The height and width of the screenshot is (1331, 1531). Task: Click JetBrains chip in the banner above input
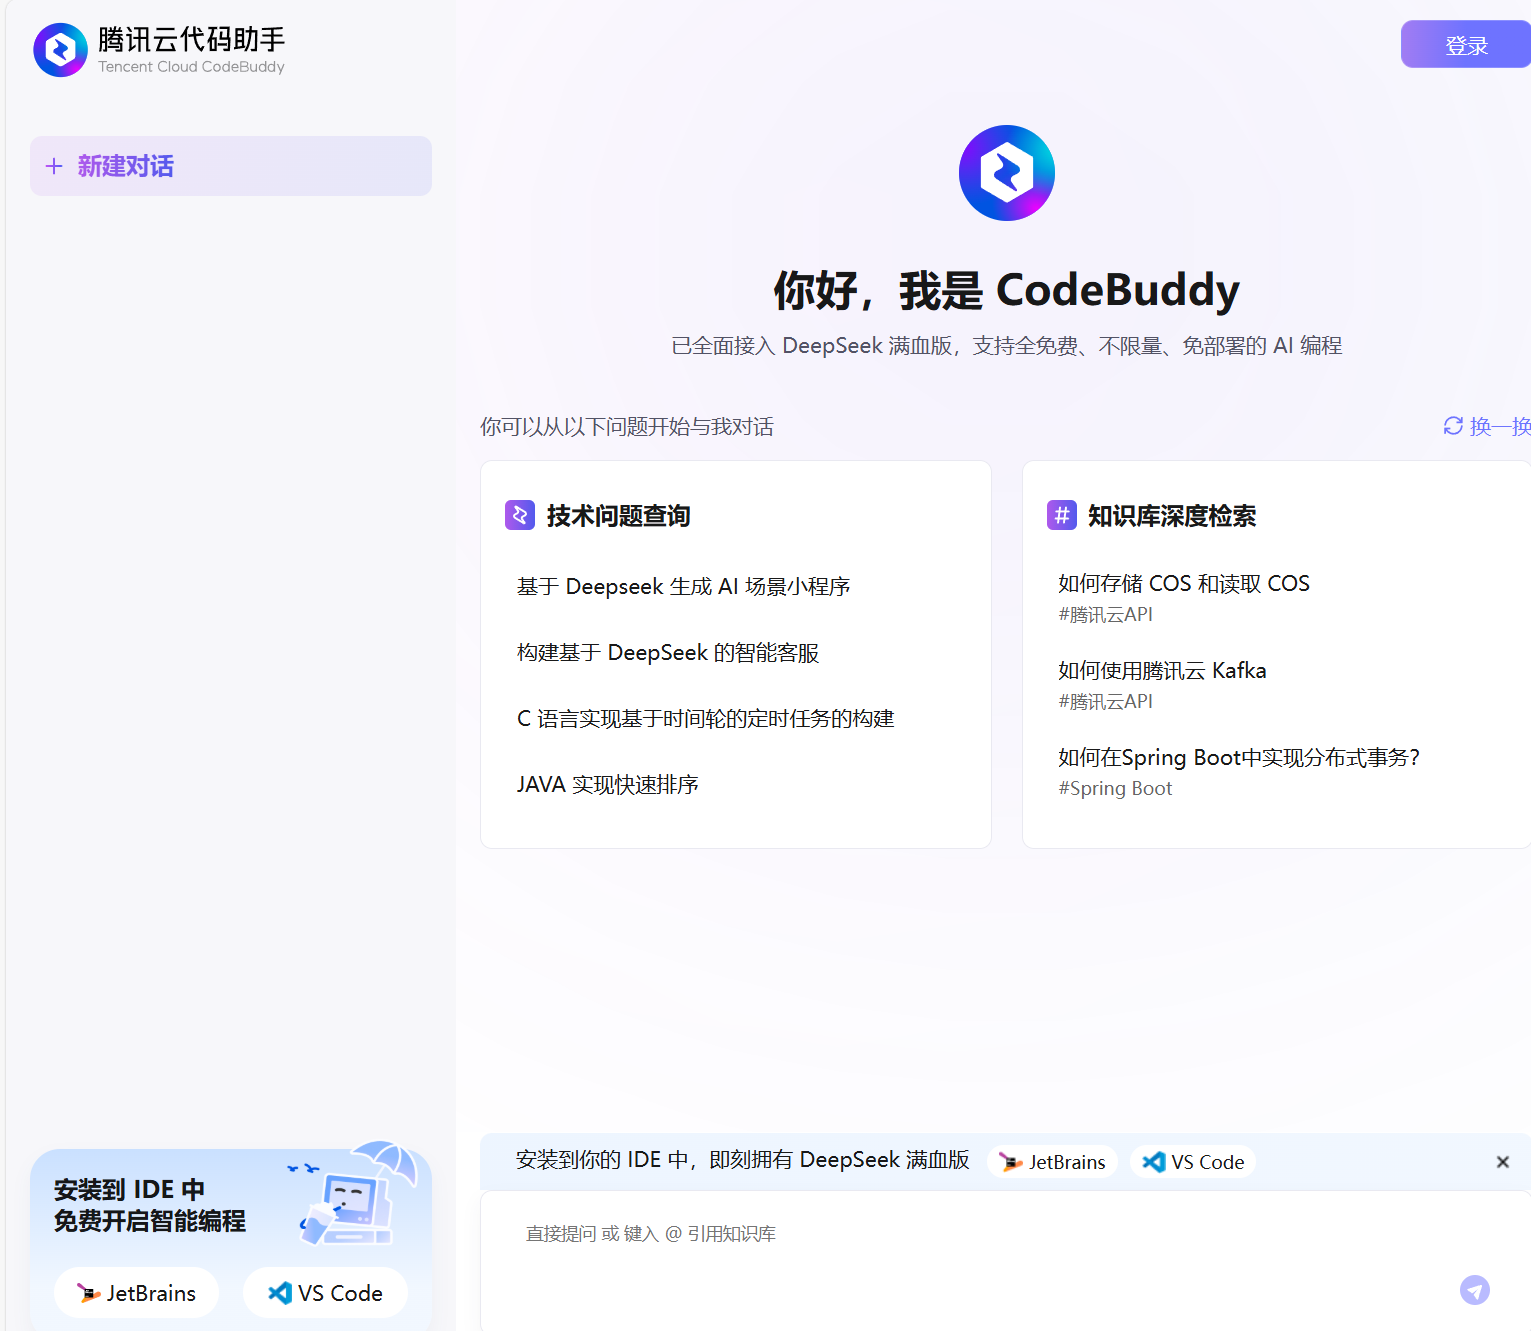1052,1162
